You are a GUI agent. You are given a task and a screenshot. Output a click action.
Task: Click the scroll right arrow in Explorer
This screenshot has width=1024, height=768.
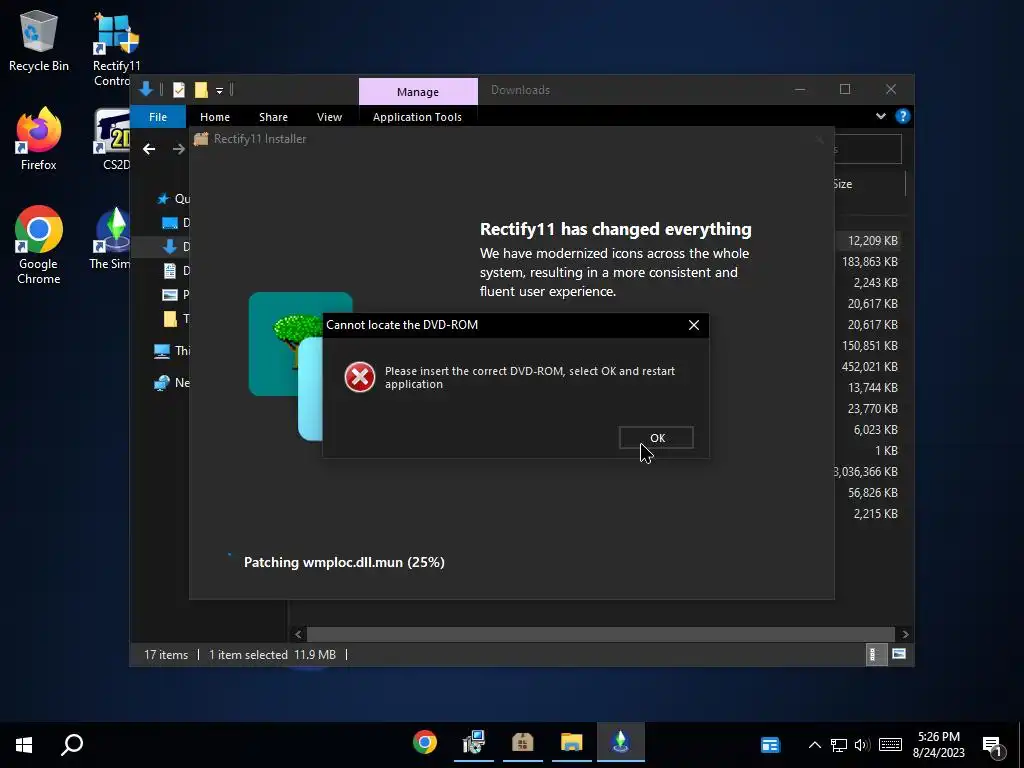pyautogui.click(x=905, y=634)
